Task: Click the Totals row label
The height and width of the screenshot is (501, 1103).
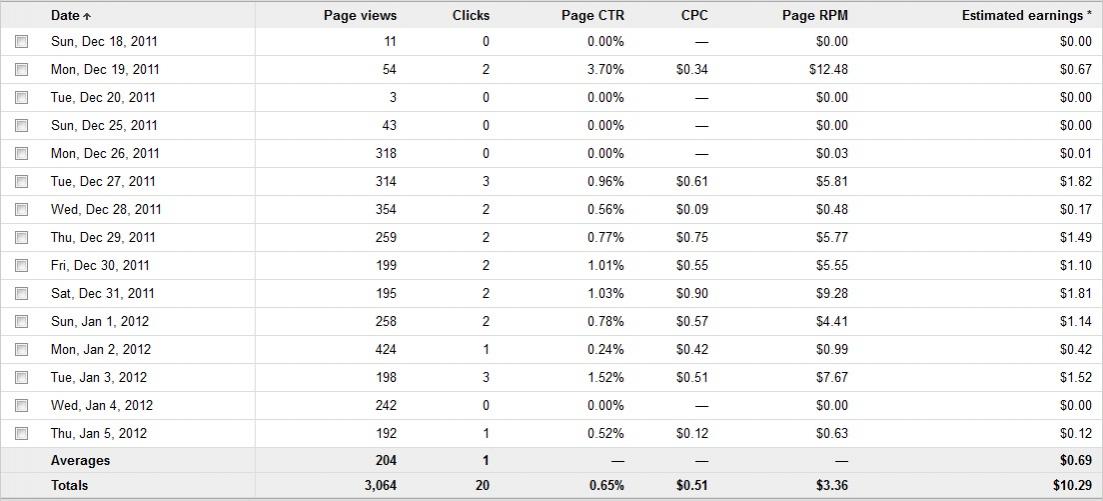Action: (70, 486)
